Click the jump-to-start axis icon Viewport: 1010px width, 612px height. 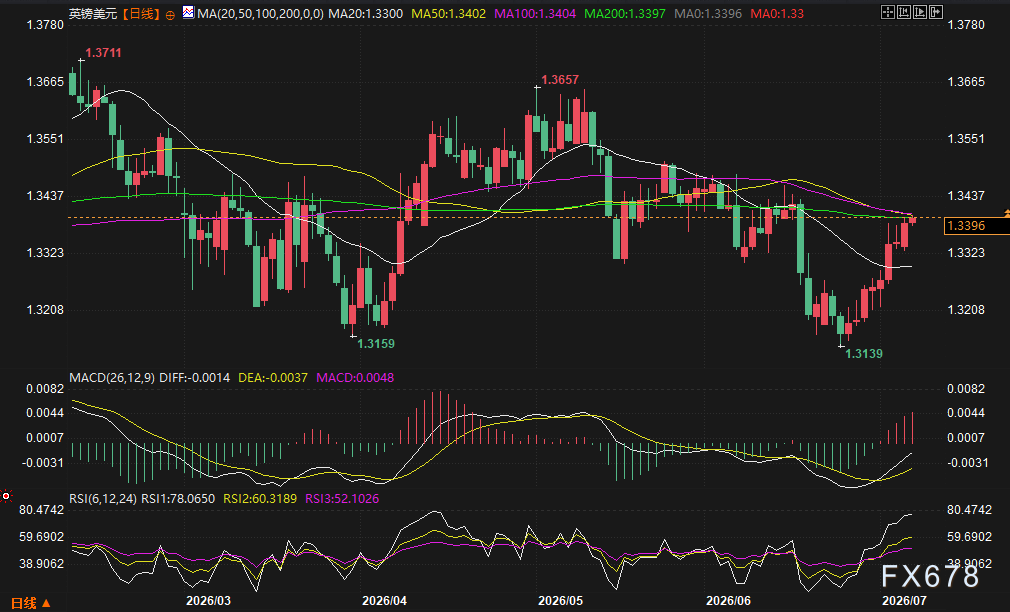pos(904,12)
